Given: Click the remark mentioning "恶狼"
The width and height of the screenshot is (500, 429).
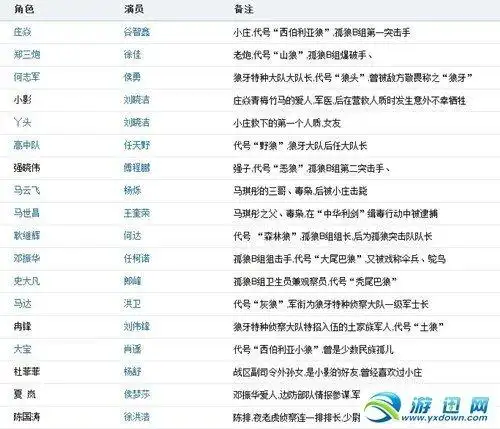Looking at the screenshot, I should click(312, 168).
